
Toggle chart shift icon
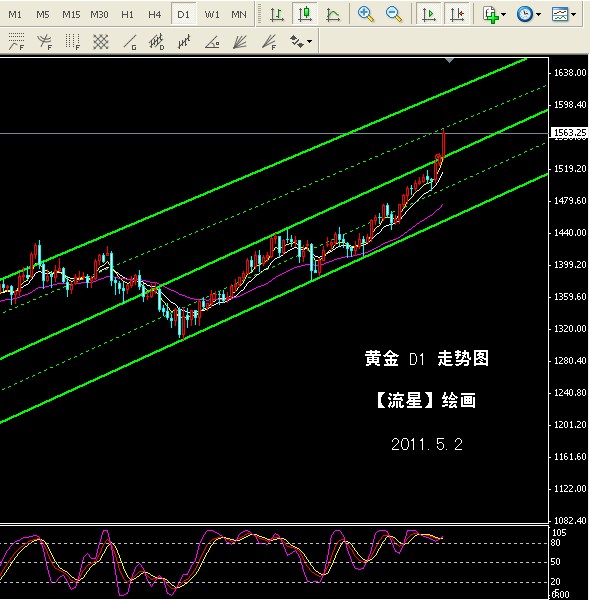(457, 15)
